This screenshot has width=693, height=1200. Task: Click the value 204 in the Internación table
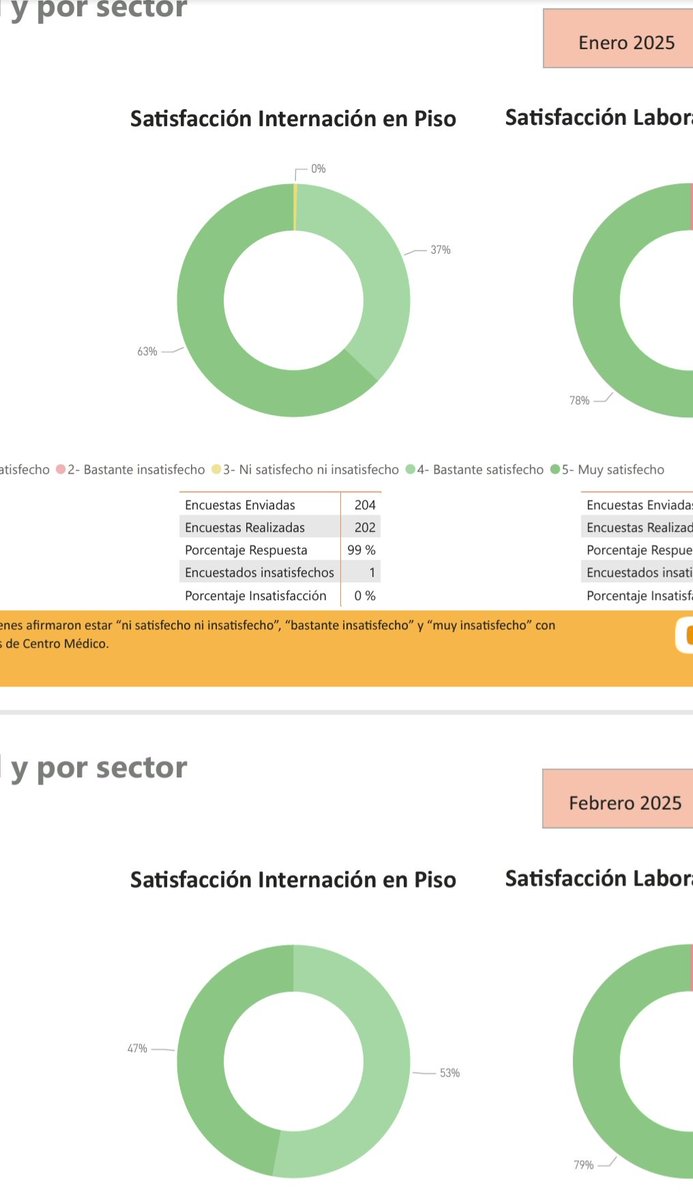point(365,505)
